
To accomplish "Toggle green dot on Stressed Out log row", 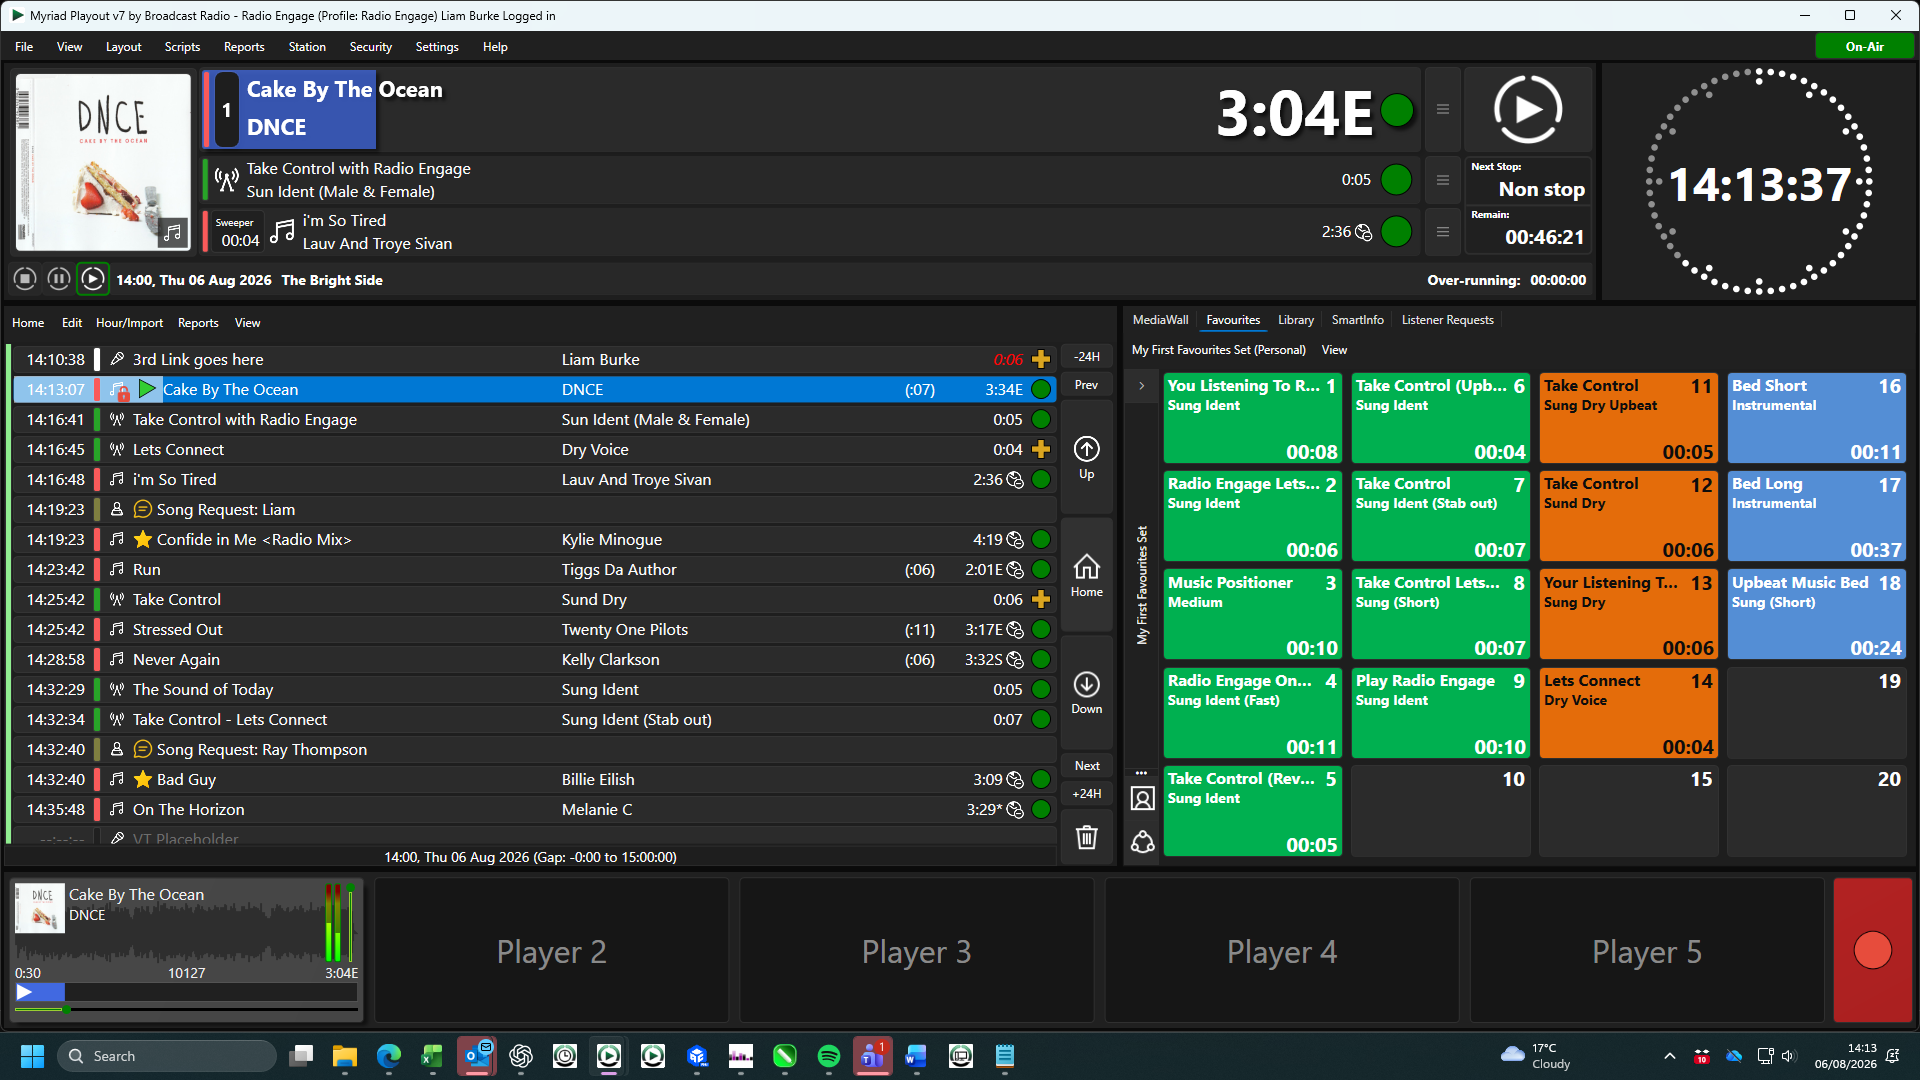I will click(1041, 630).
